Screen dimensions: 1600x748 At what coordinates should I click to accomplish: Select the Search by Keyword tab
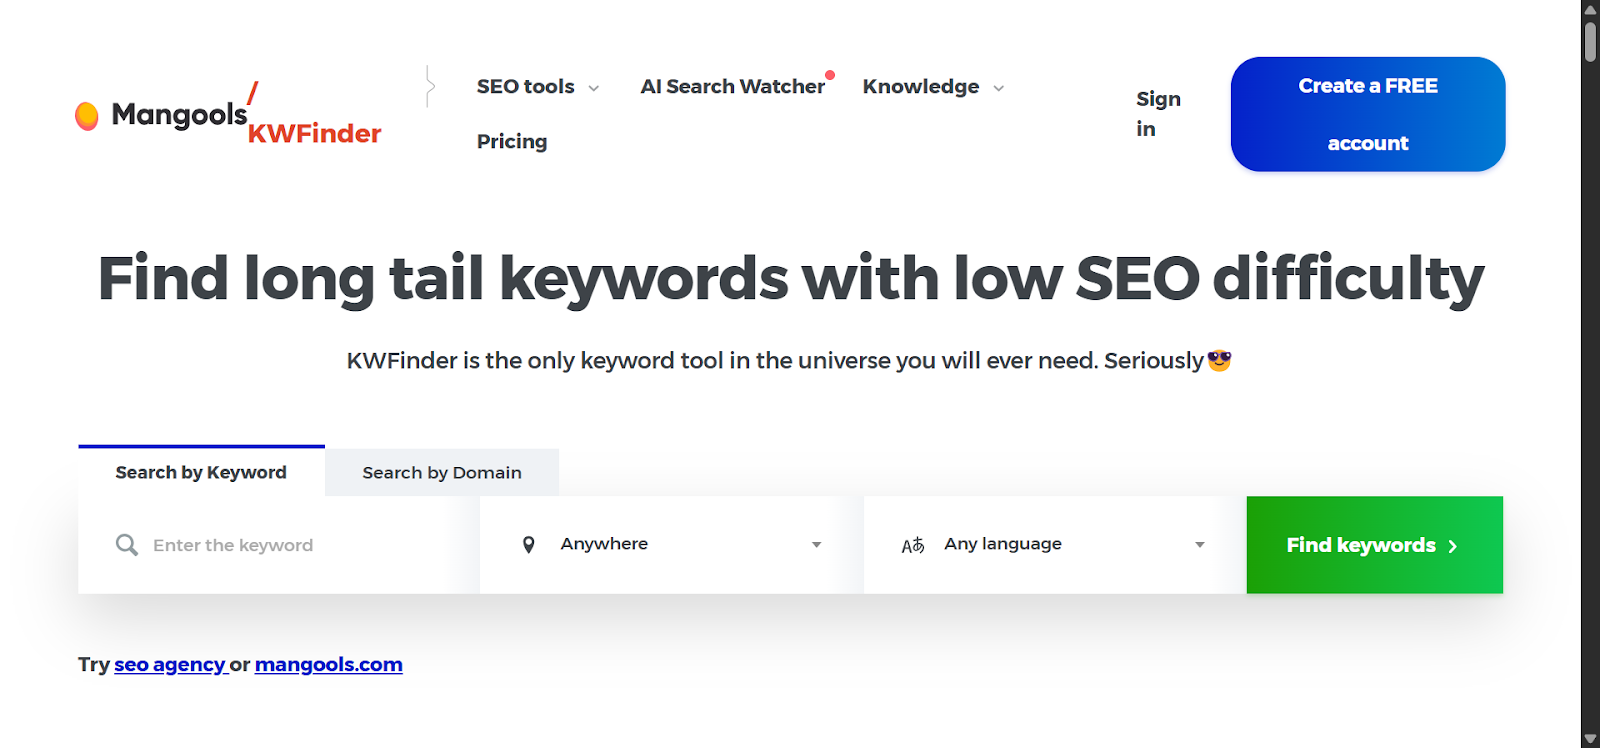click(200, 472)
